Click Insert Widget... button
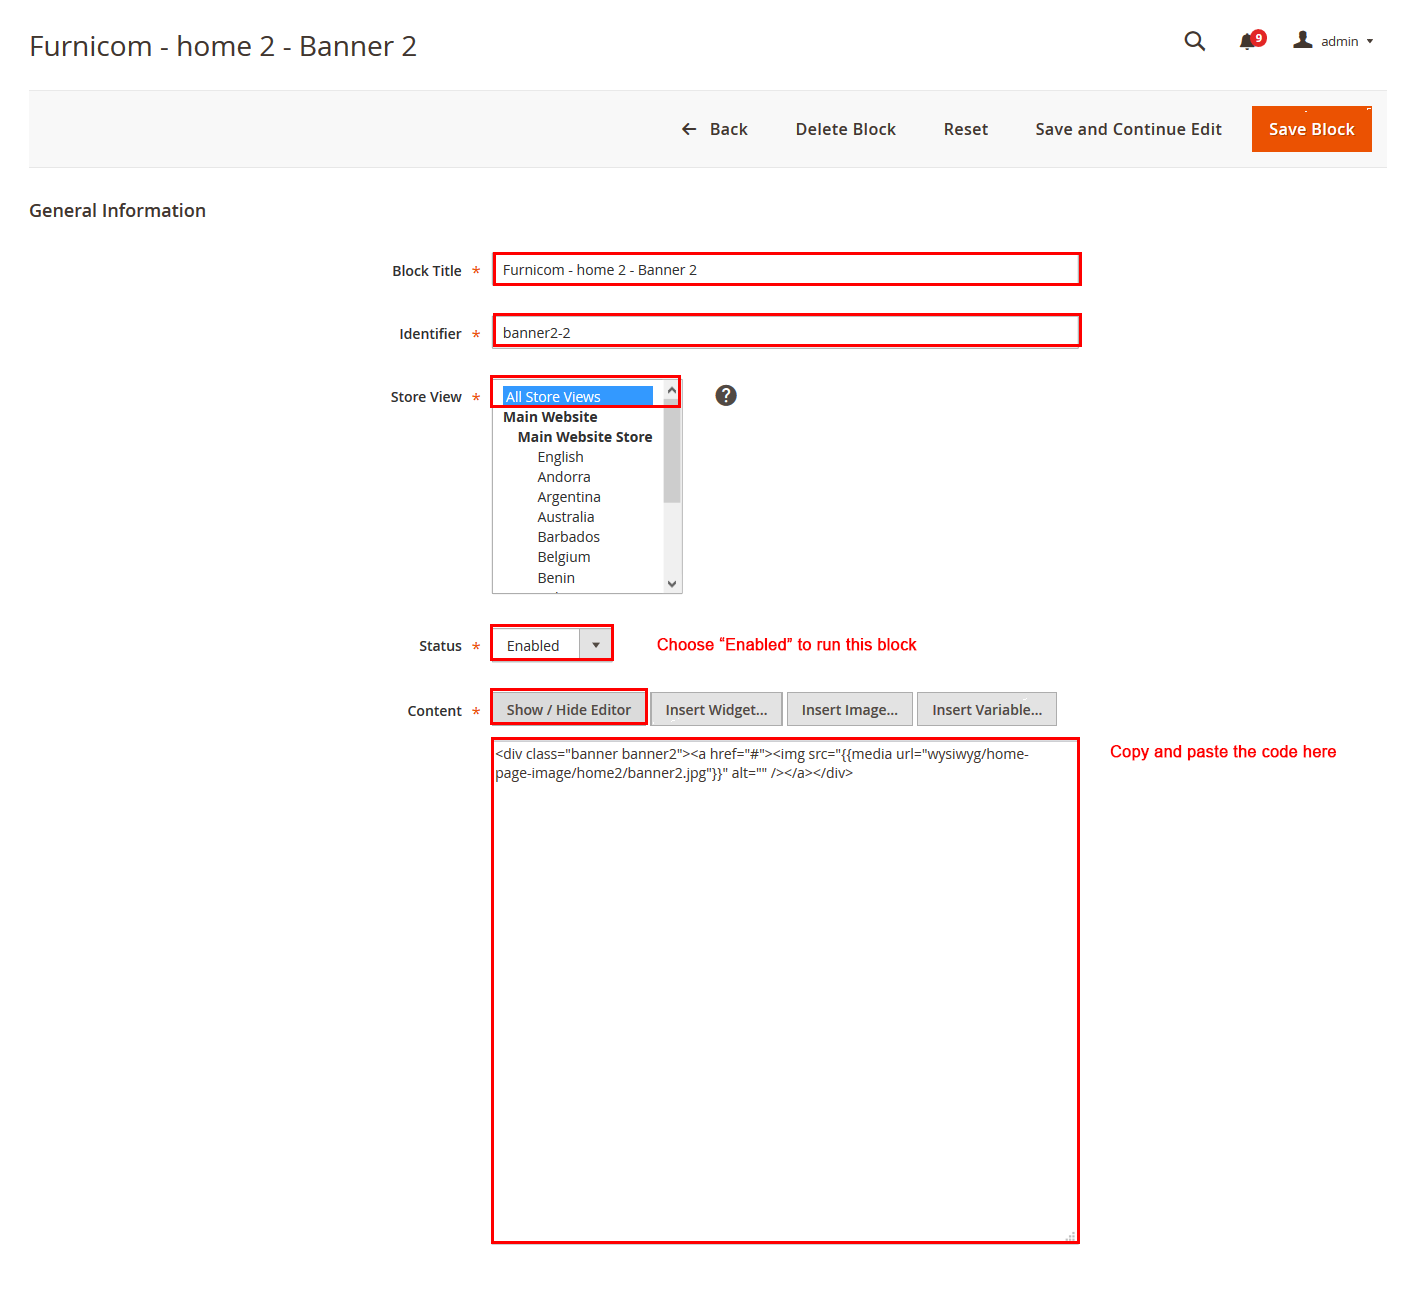This screenshot has height=1303, width=1401. pos(717,709)
